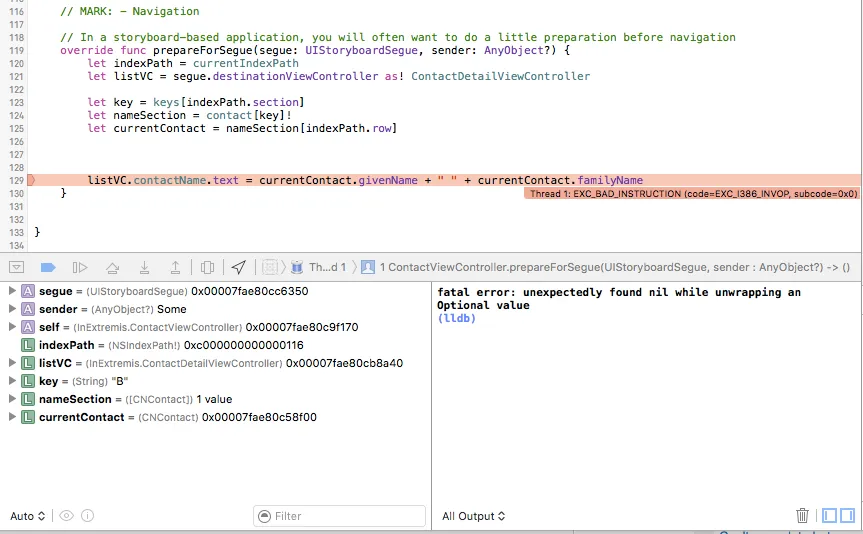Step into the function call
Viewport: 863px width, 534px height.
(x=144, y=268)
